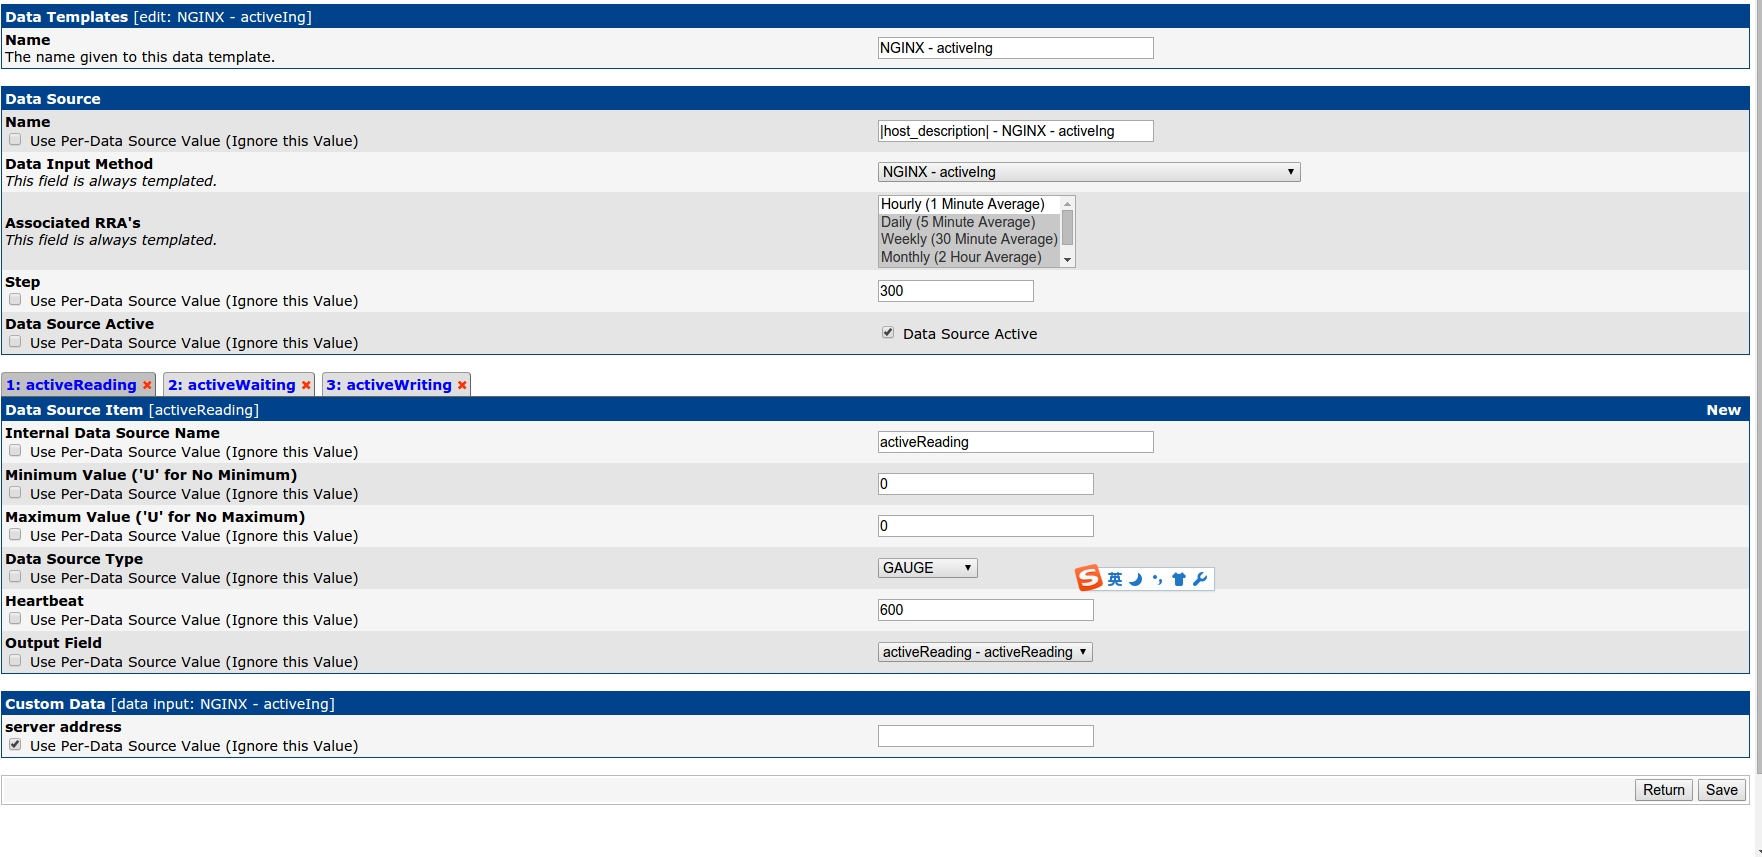
Task: Switch the Sogou toolbar English mode indicator
Action: pos(1115,579)
